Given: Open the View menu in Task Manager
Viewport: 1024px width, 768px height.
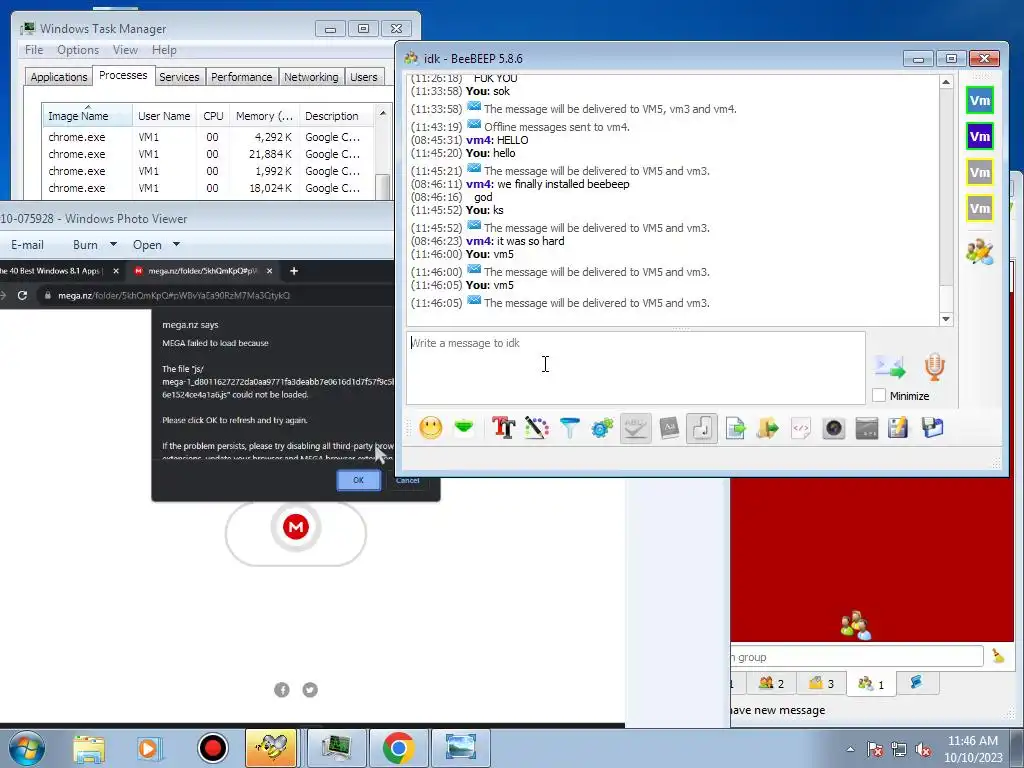Looking at the screenshot, I should coord(125,50).
